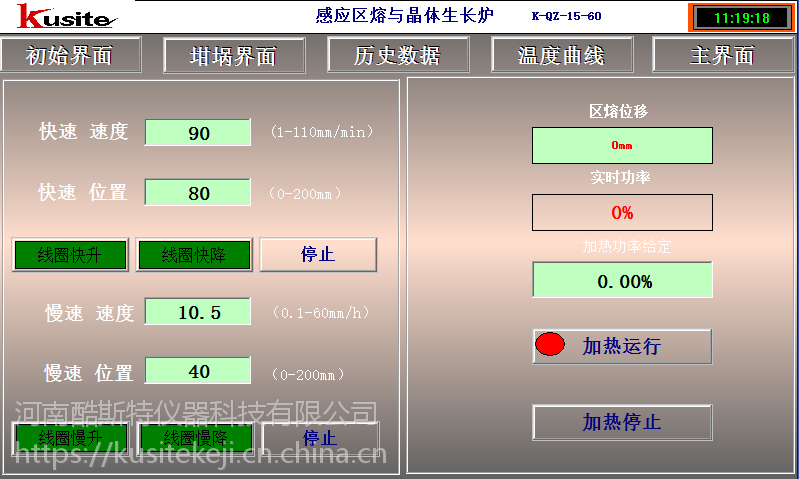Click the 加热功率给定 field showing 0.00%
Image resolution: width=799 pixels, height=479 pixels.
[x=621, y=281]
